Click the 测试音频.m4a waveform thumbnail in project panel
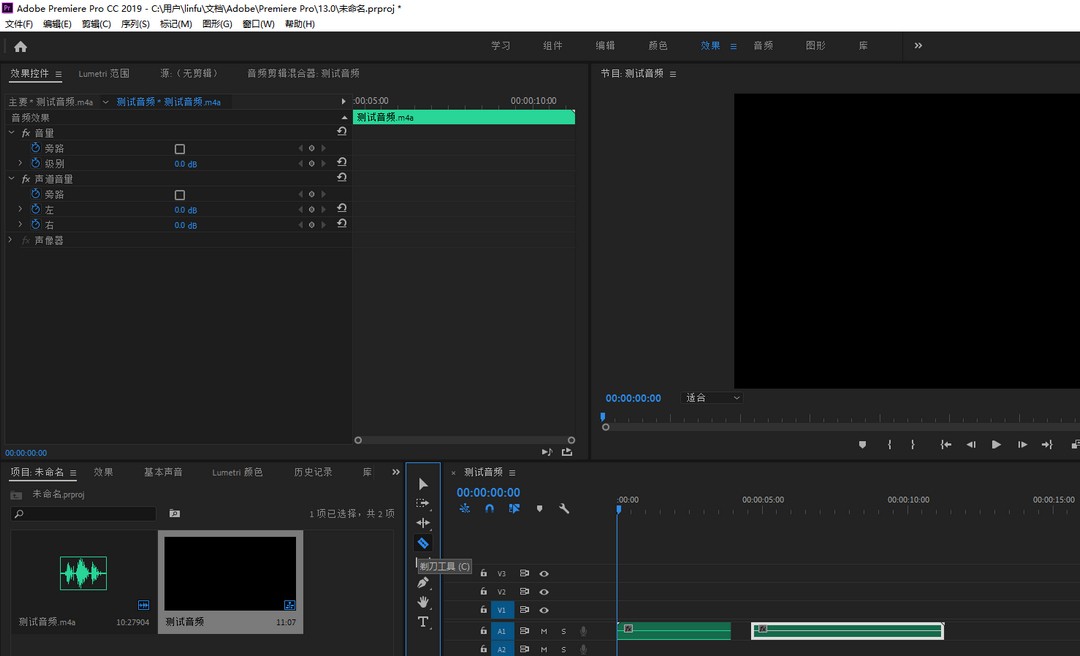Screen dimensions: 1080x656 tap(83, 575)
